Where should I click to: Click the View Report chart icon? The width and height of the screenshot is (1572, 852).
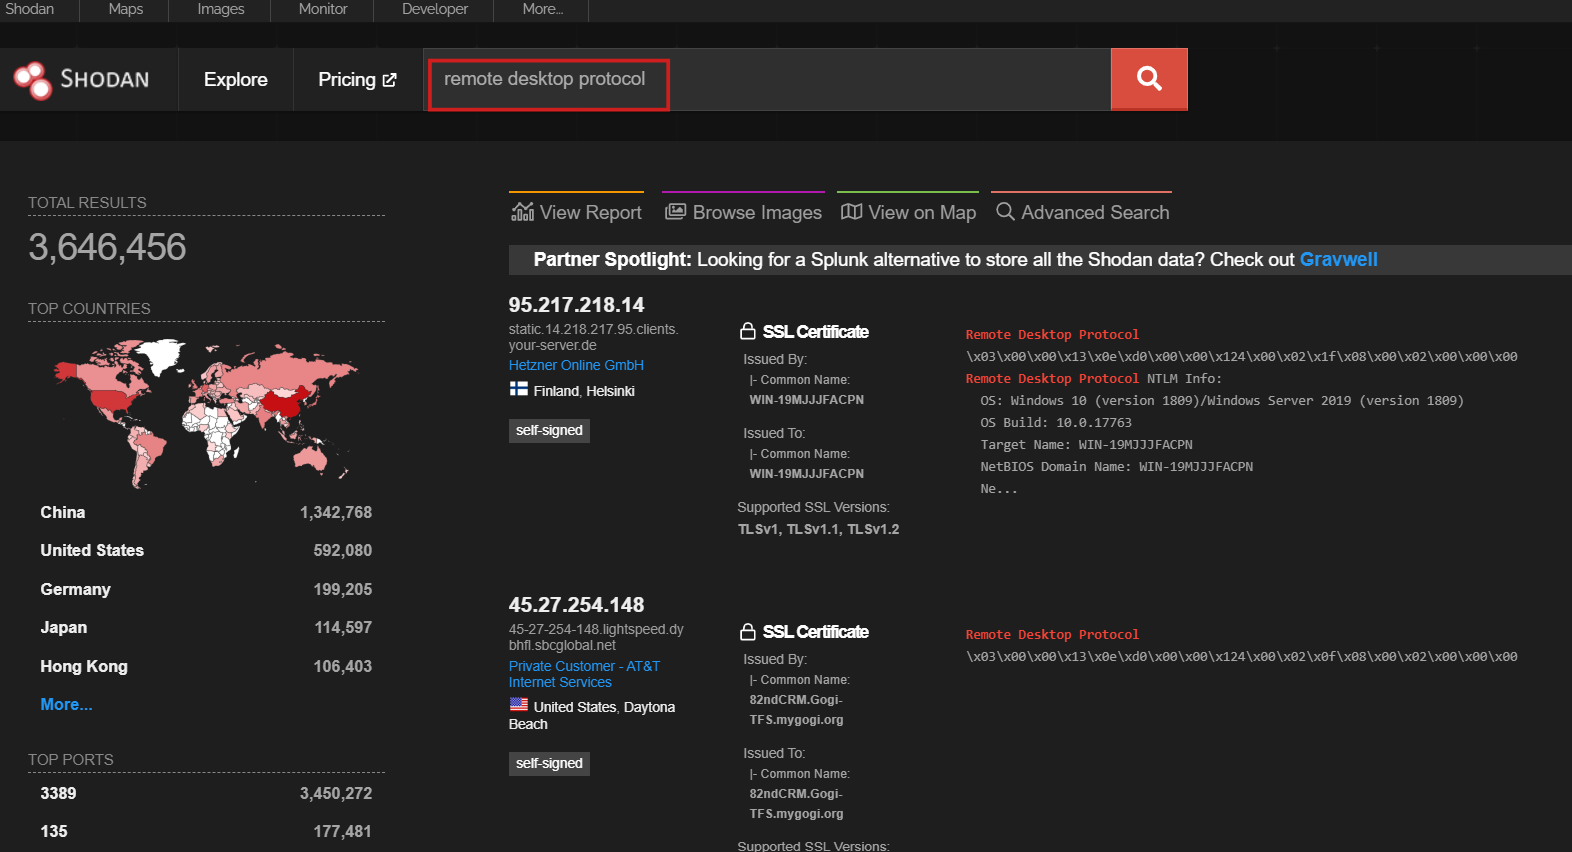pyautogui.click(x=522, y=212)
